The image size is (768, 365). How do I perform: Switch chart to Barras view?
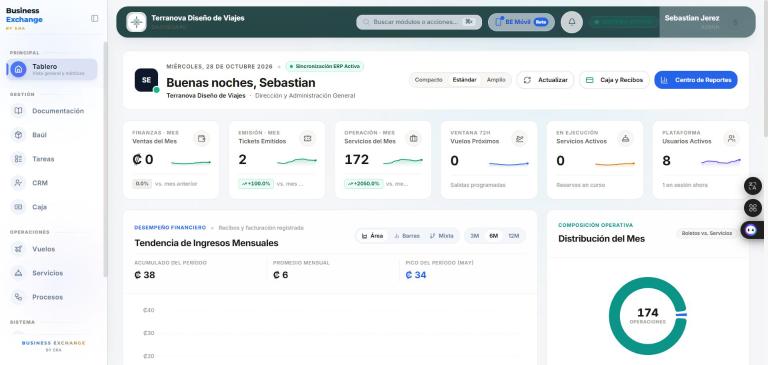[x=407, y=236]
